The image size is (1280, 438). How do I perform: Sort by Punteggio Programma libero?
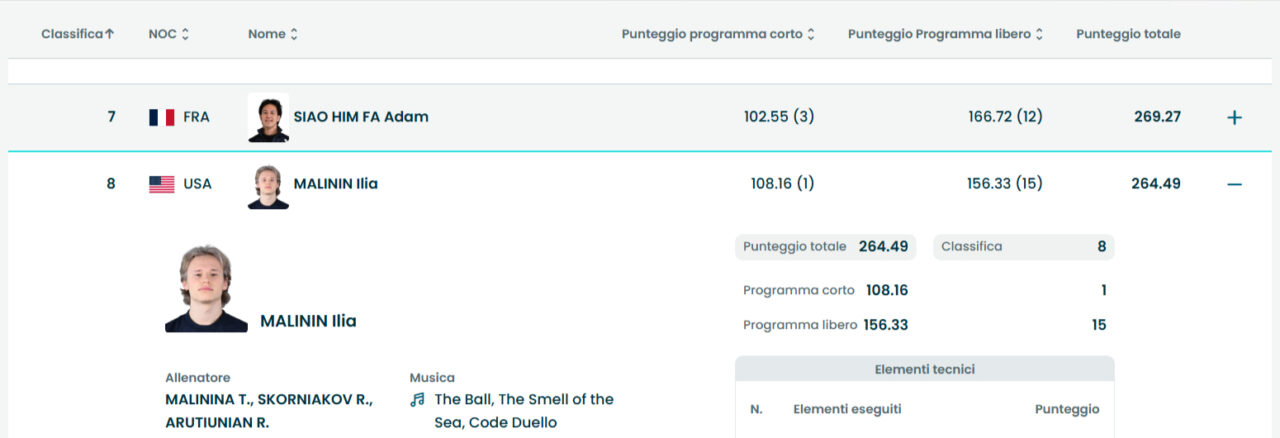[945, 34]
